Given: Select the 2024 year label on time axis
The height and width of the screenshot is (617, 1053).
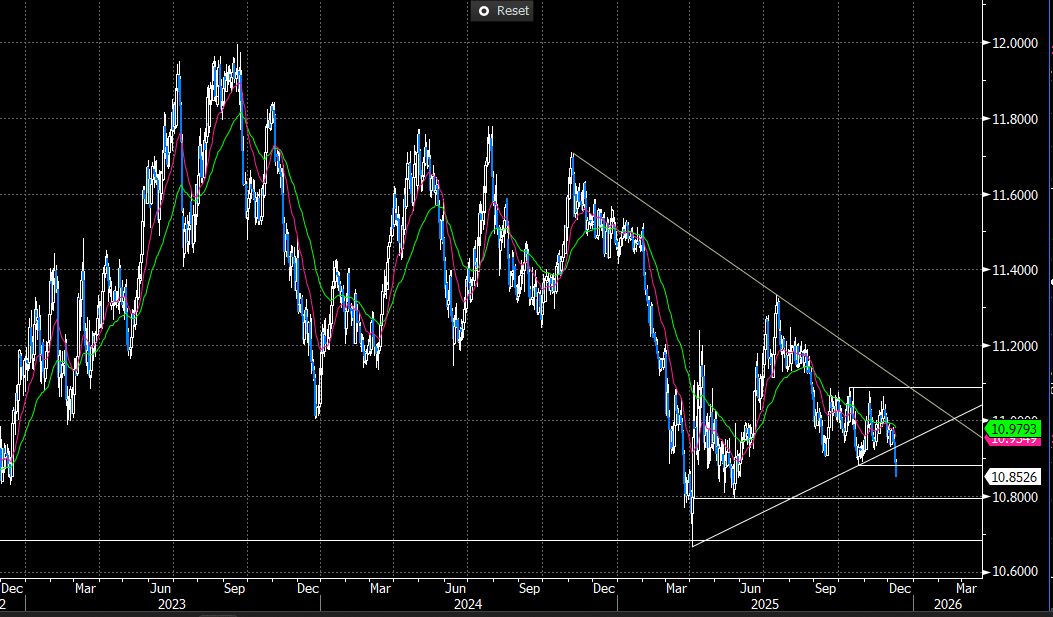Looking at the screenshot, I should click(x=468, y=604).
